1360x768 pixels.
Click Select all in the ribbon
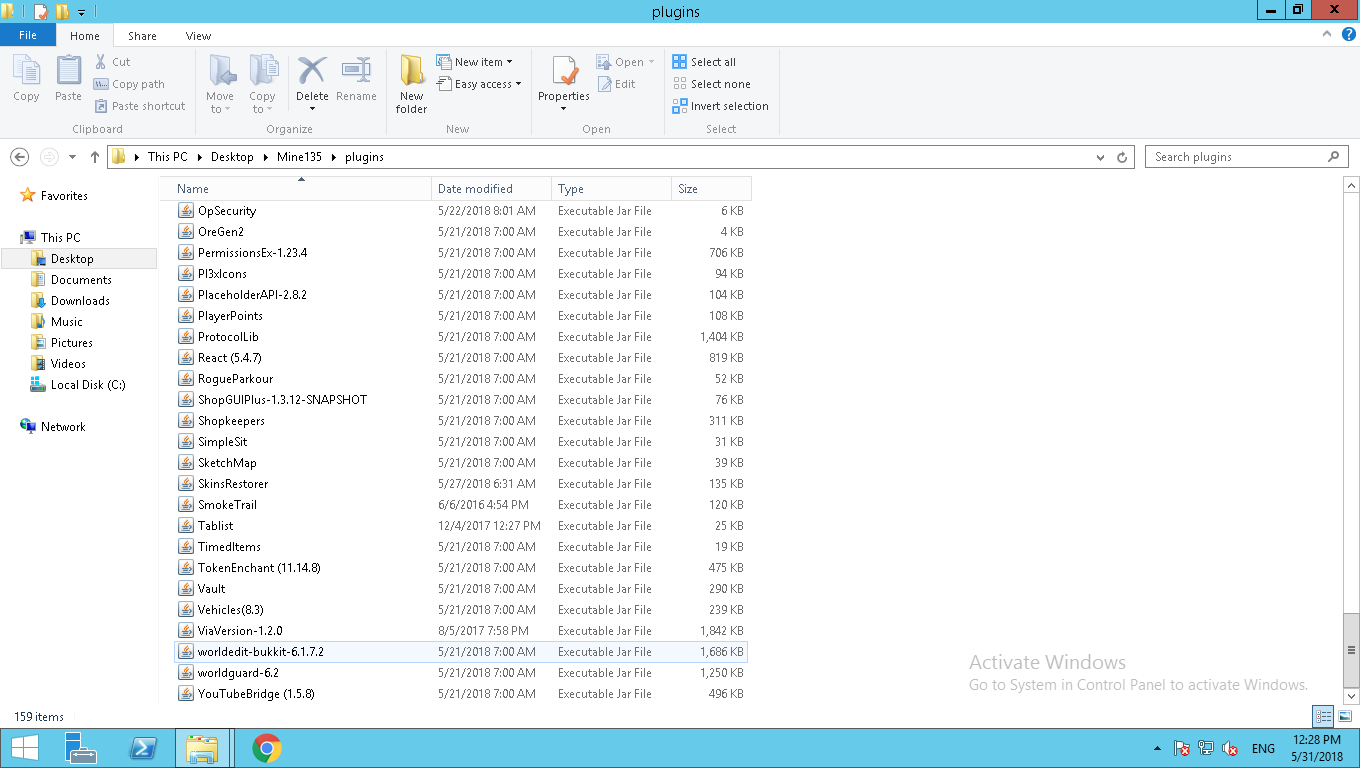pos(704,62)
